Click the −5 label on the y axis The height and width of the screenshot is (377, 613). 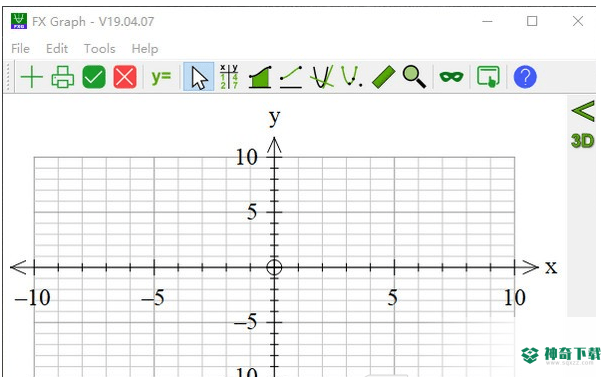tap(246, 323)
